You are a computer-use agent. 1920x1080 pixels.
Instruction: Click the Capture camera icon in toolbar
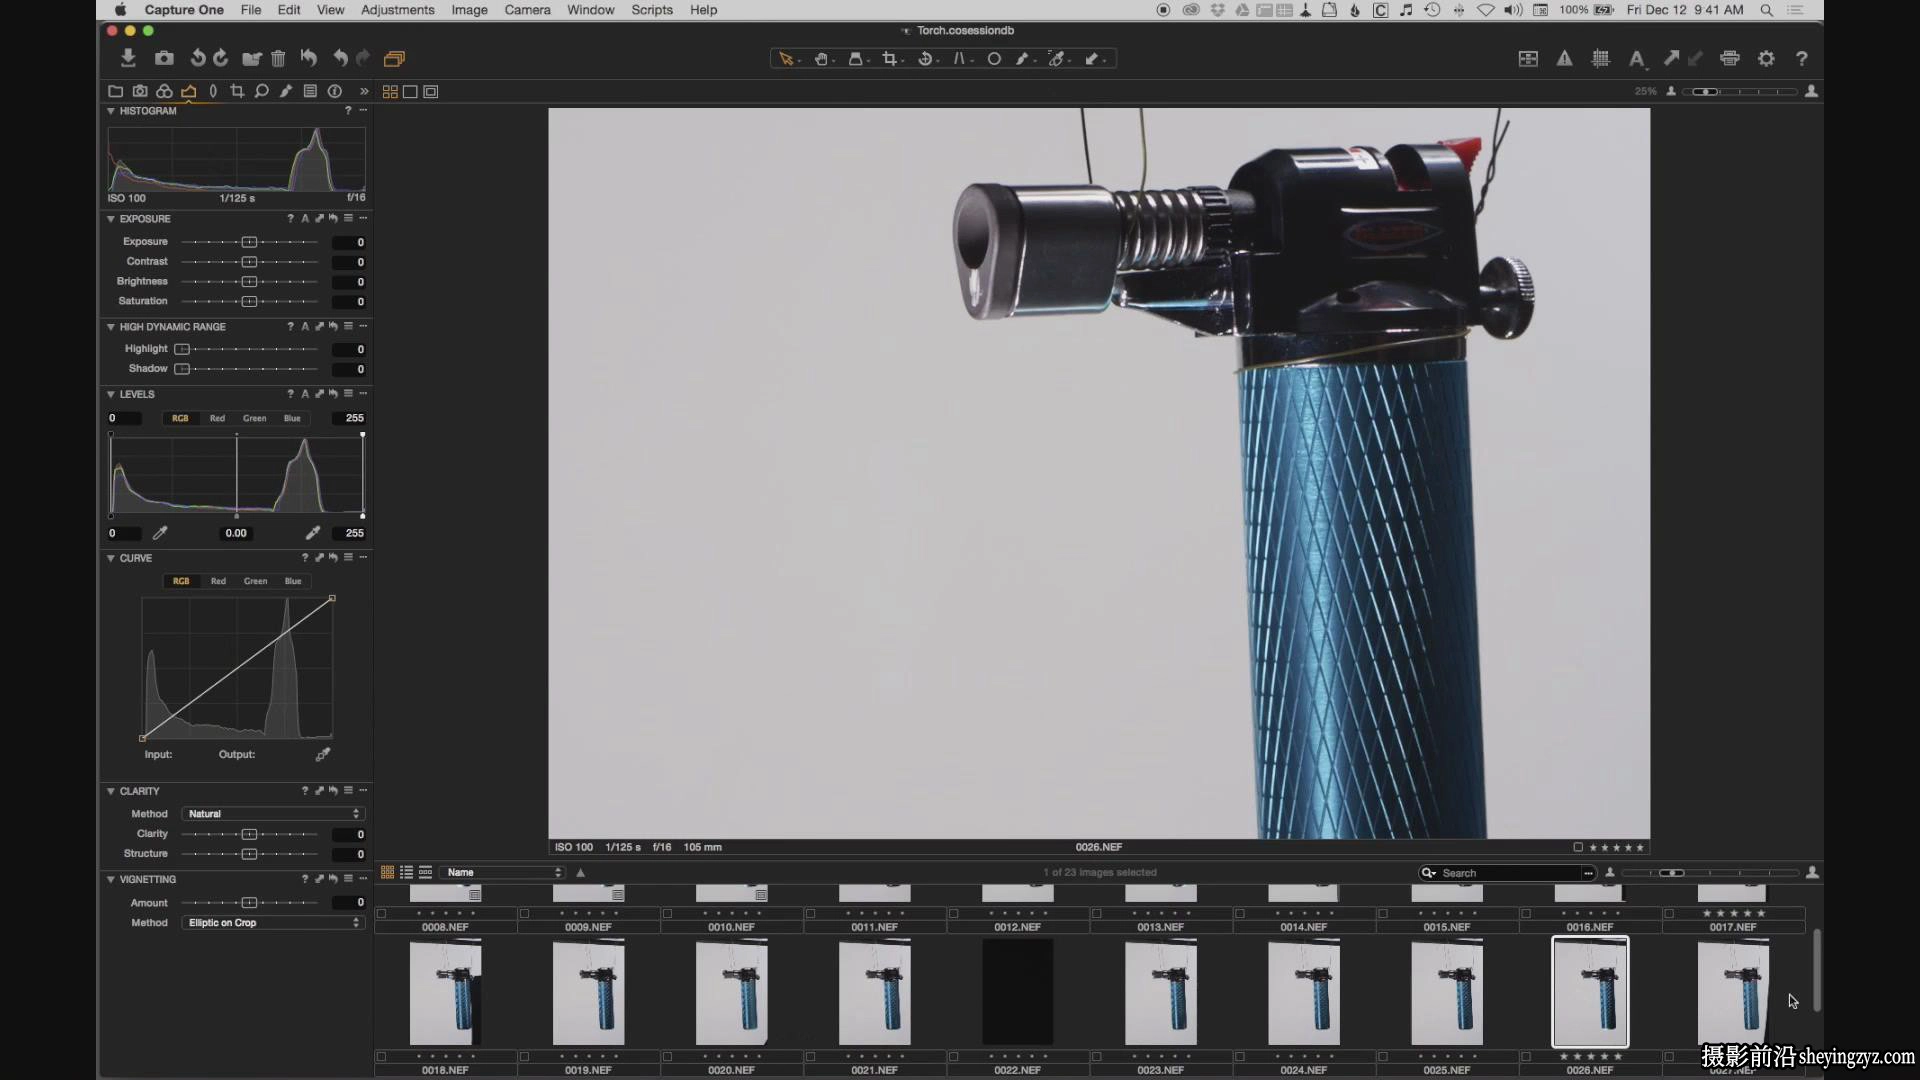coord(164,58)
